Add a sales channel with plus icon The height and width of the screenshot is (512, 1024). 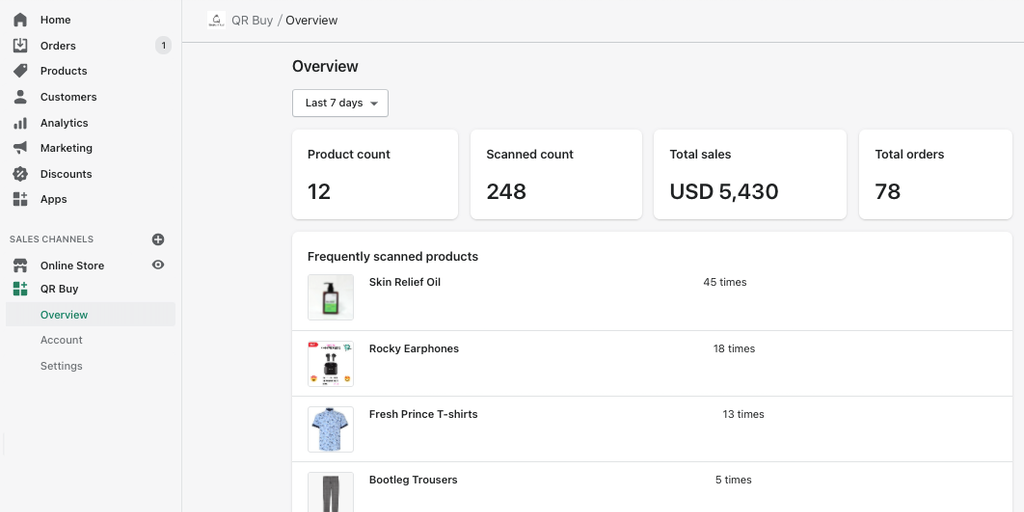pyautogui.click(x=158, y=240)
